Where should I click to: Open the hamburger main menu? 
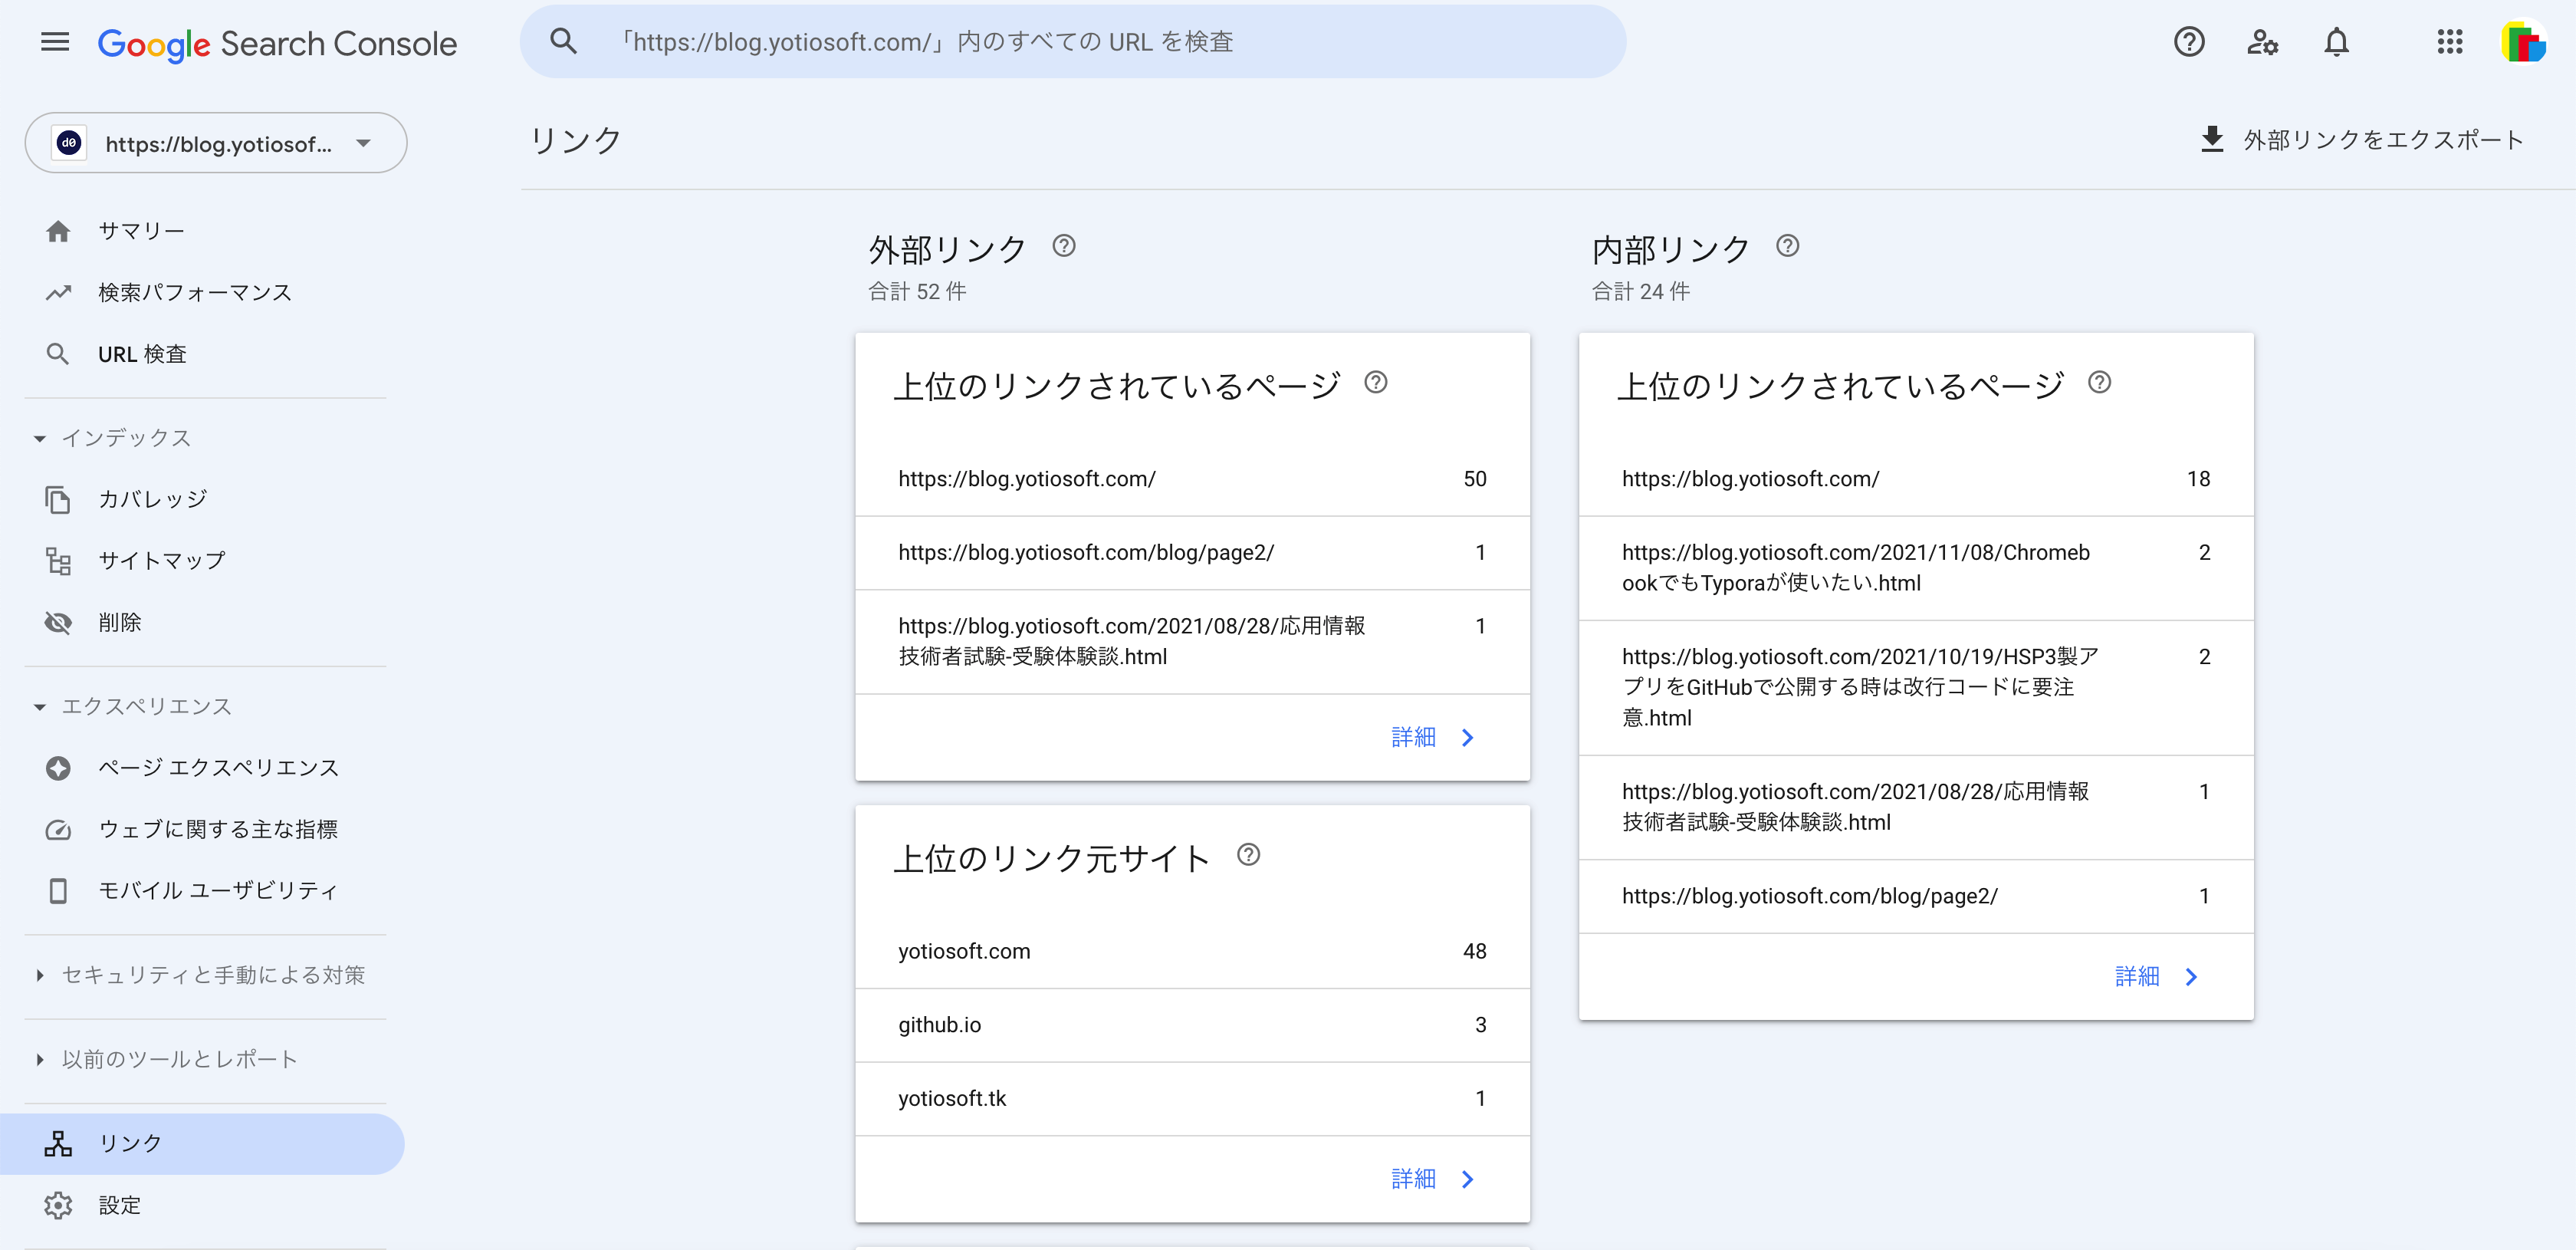[x=55, y=42]
